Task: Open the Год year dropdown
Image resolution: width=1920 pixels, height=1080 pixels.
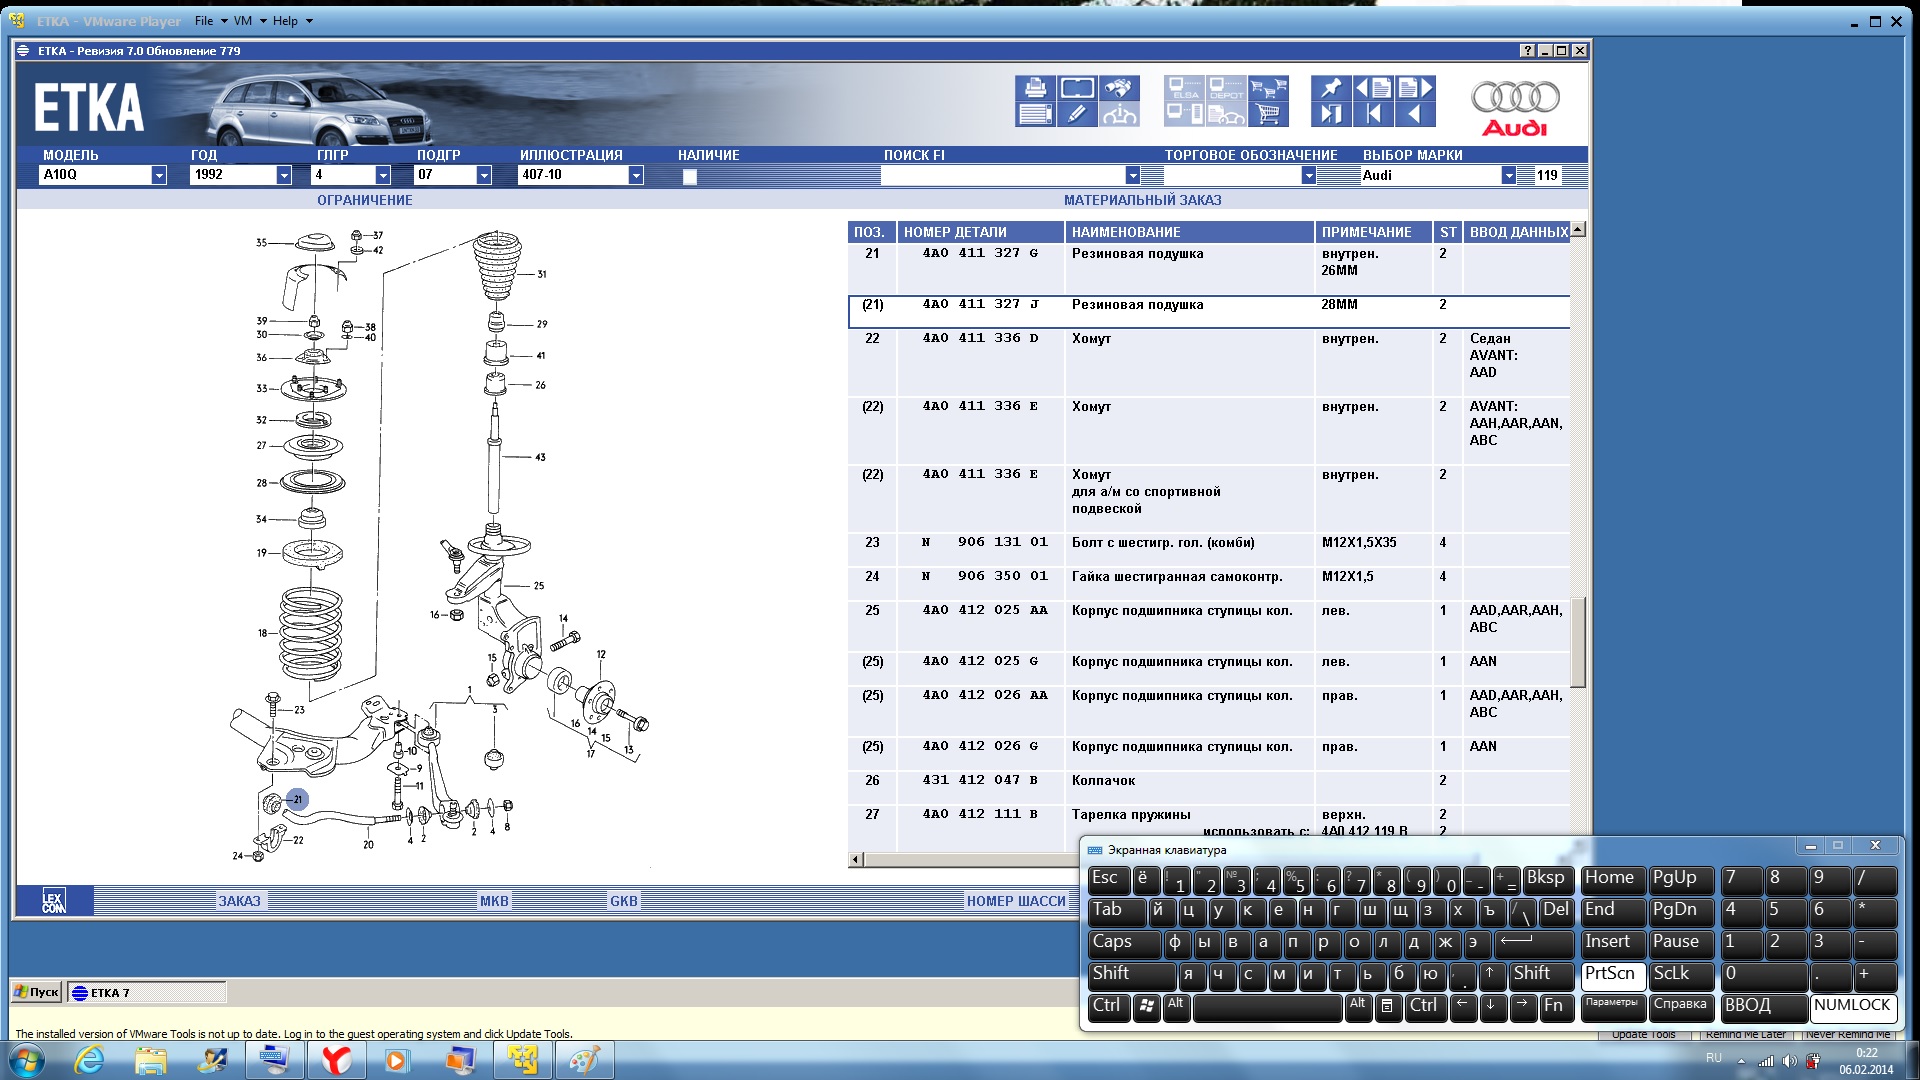Action: 283,175
